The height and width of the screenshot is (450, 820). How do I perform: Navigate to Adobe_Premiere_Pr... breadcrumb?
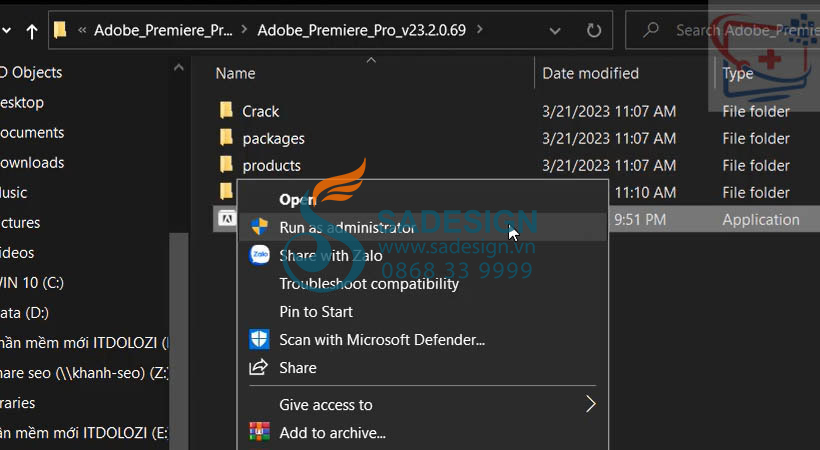pos(163,30)
